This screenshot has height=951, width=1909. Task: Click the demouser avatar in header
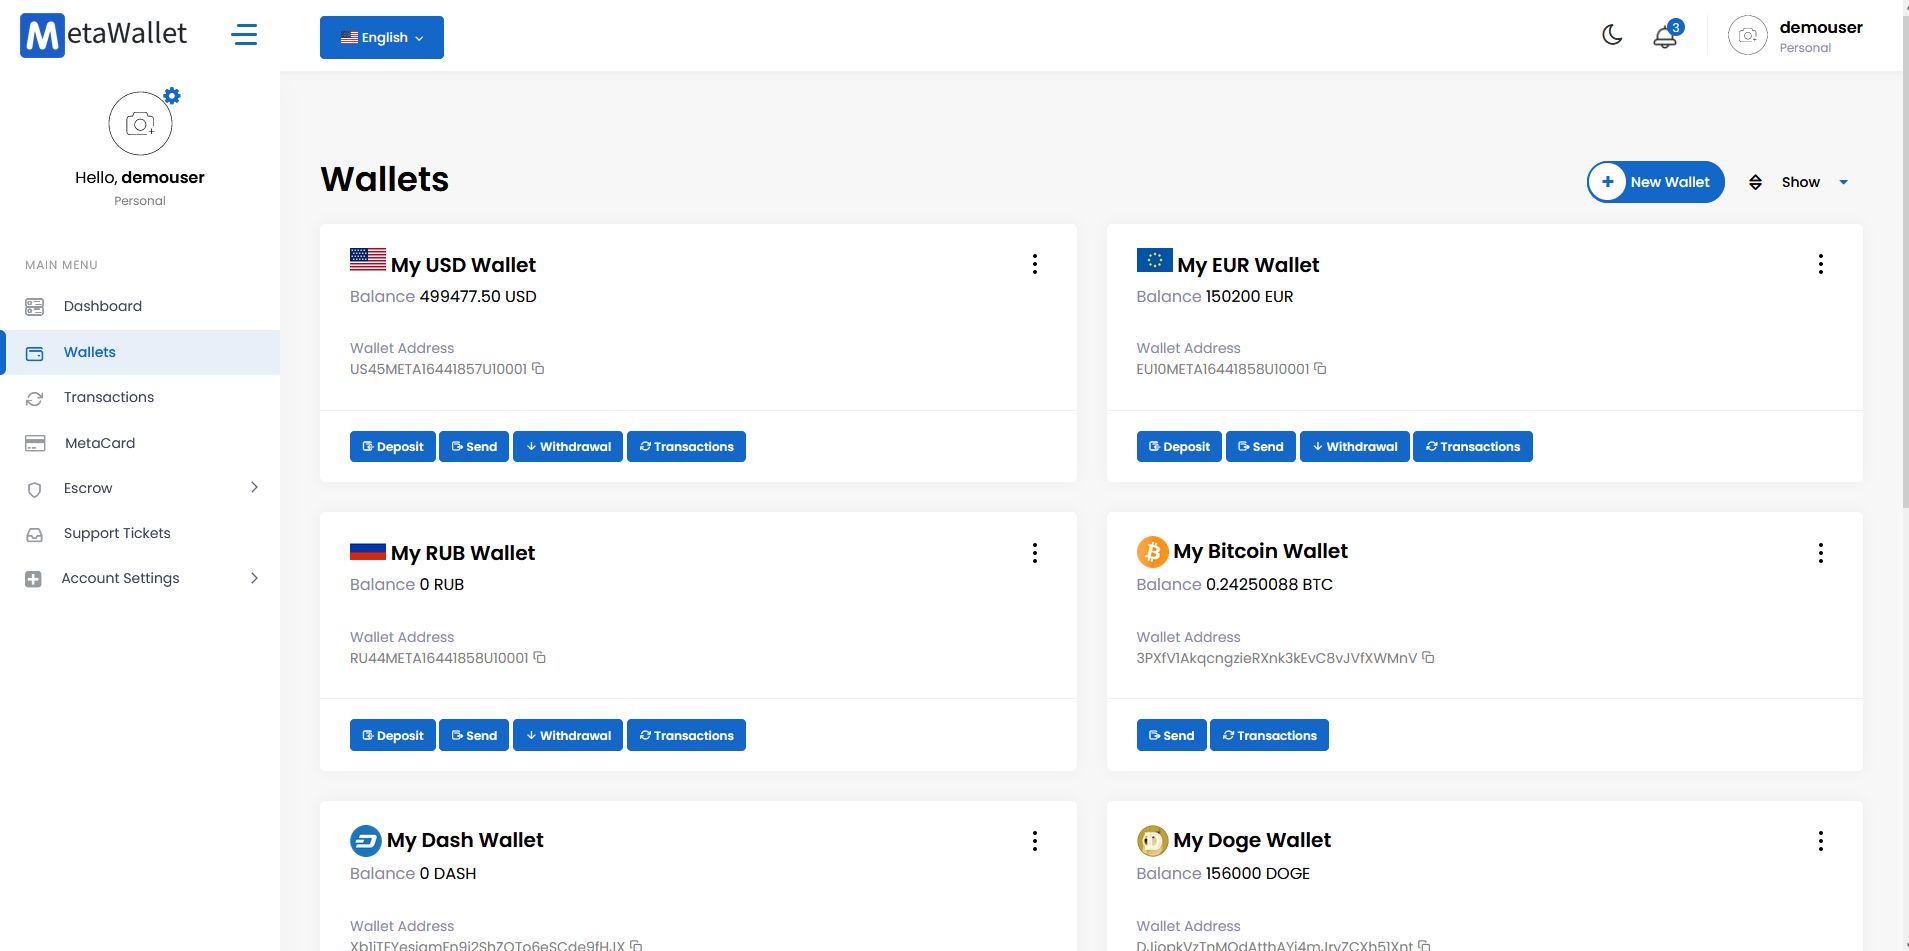[1747, 36]
